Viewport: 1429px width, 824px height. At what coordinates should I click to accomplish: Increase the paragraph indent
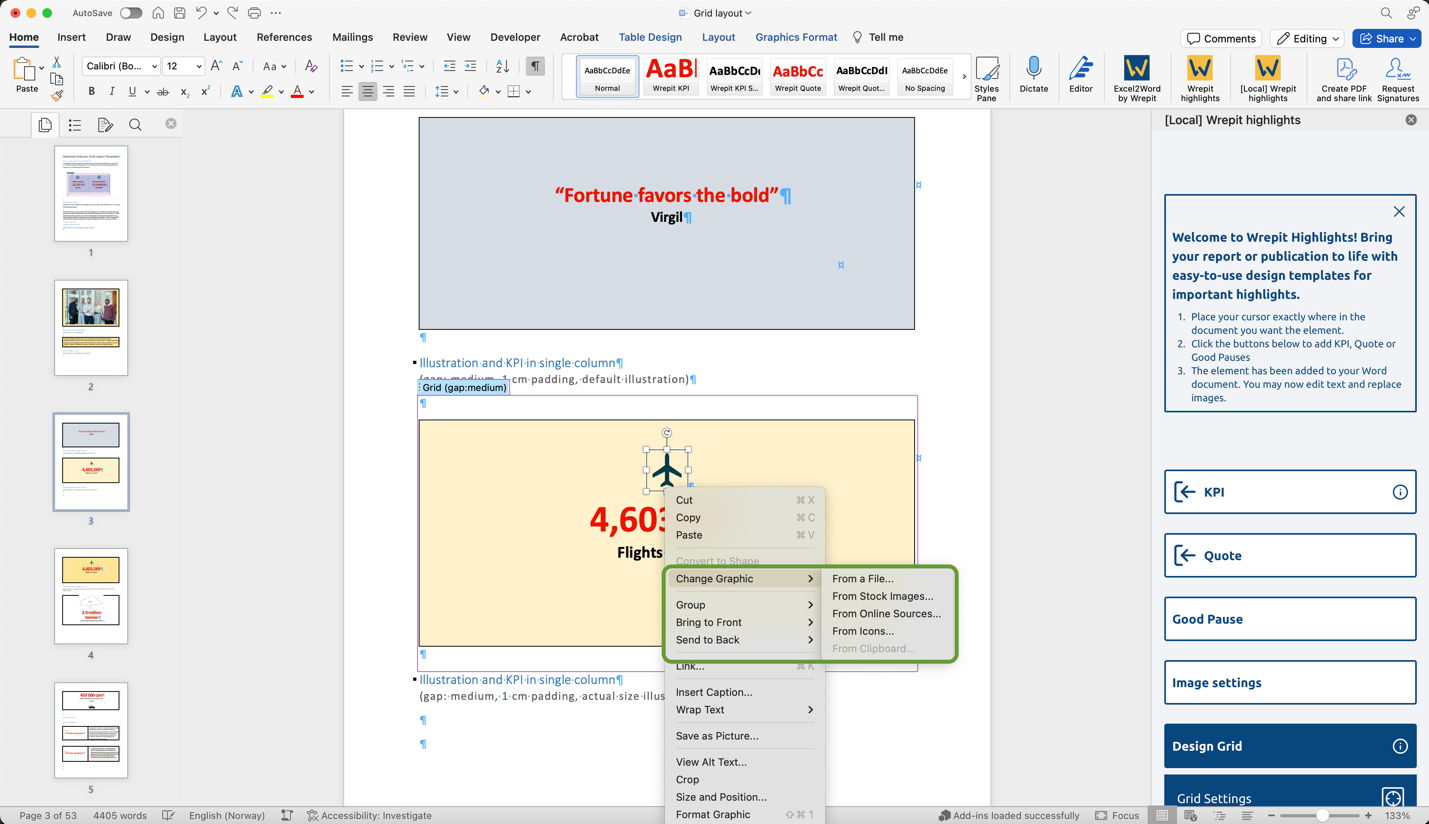[x=470, y=66]
